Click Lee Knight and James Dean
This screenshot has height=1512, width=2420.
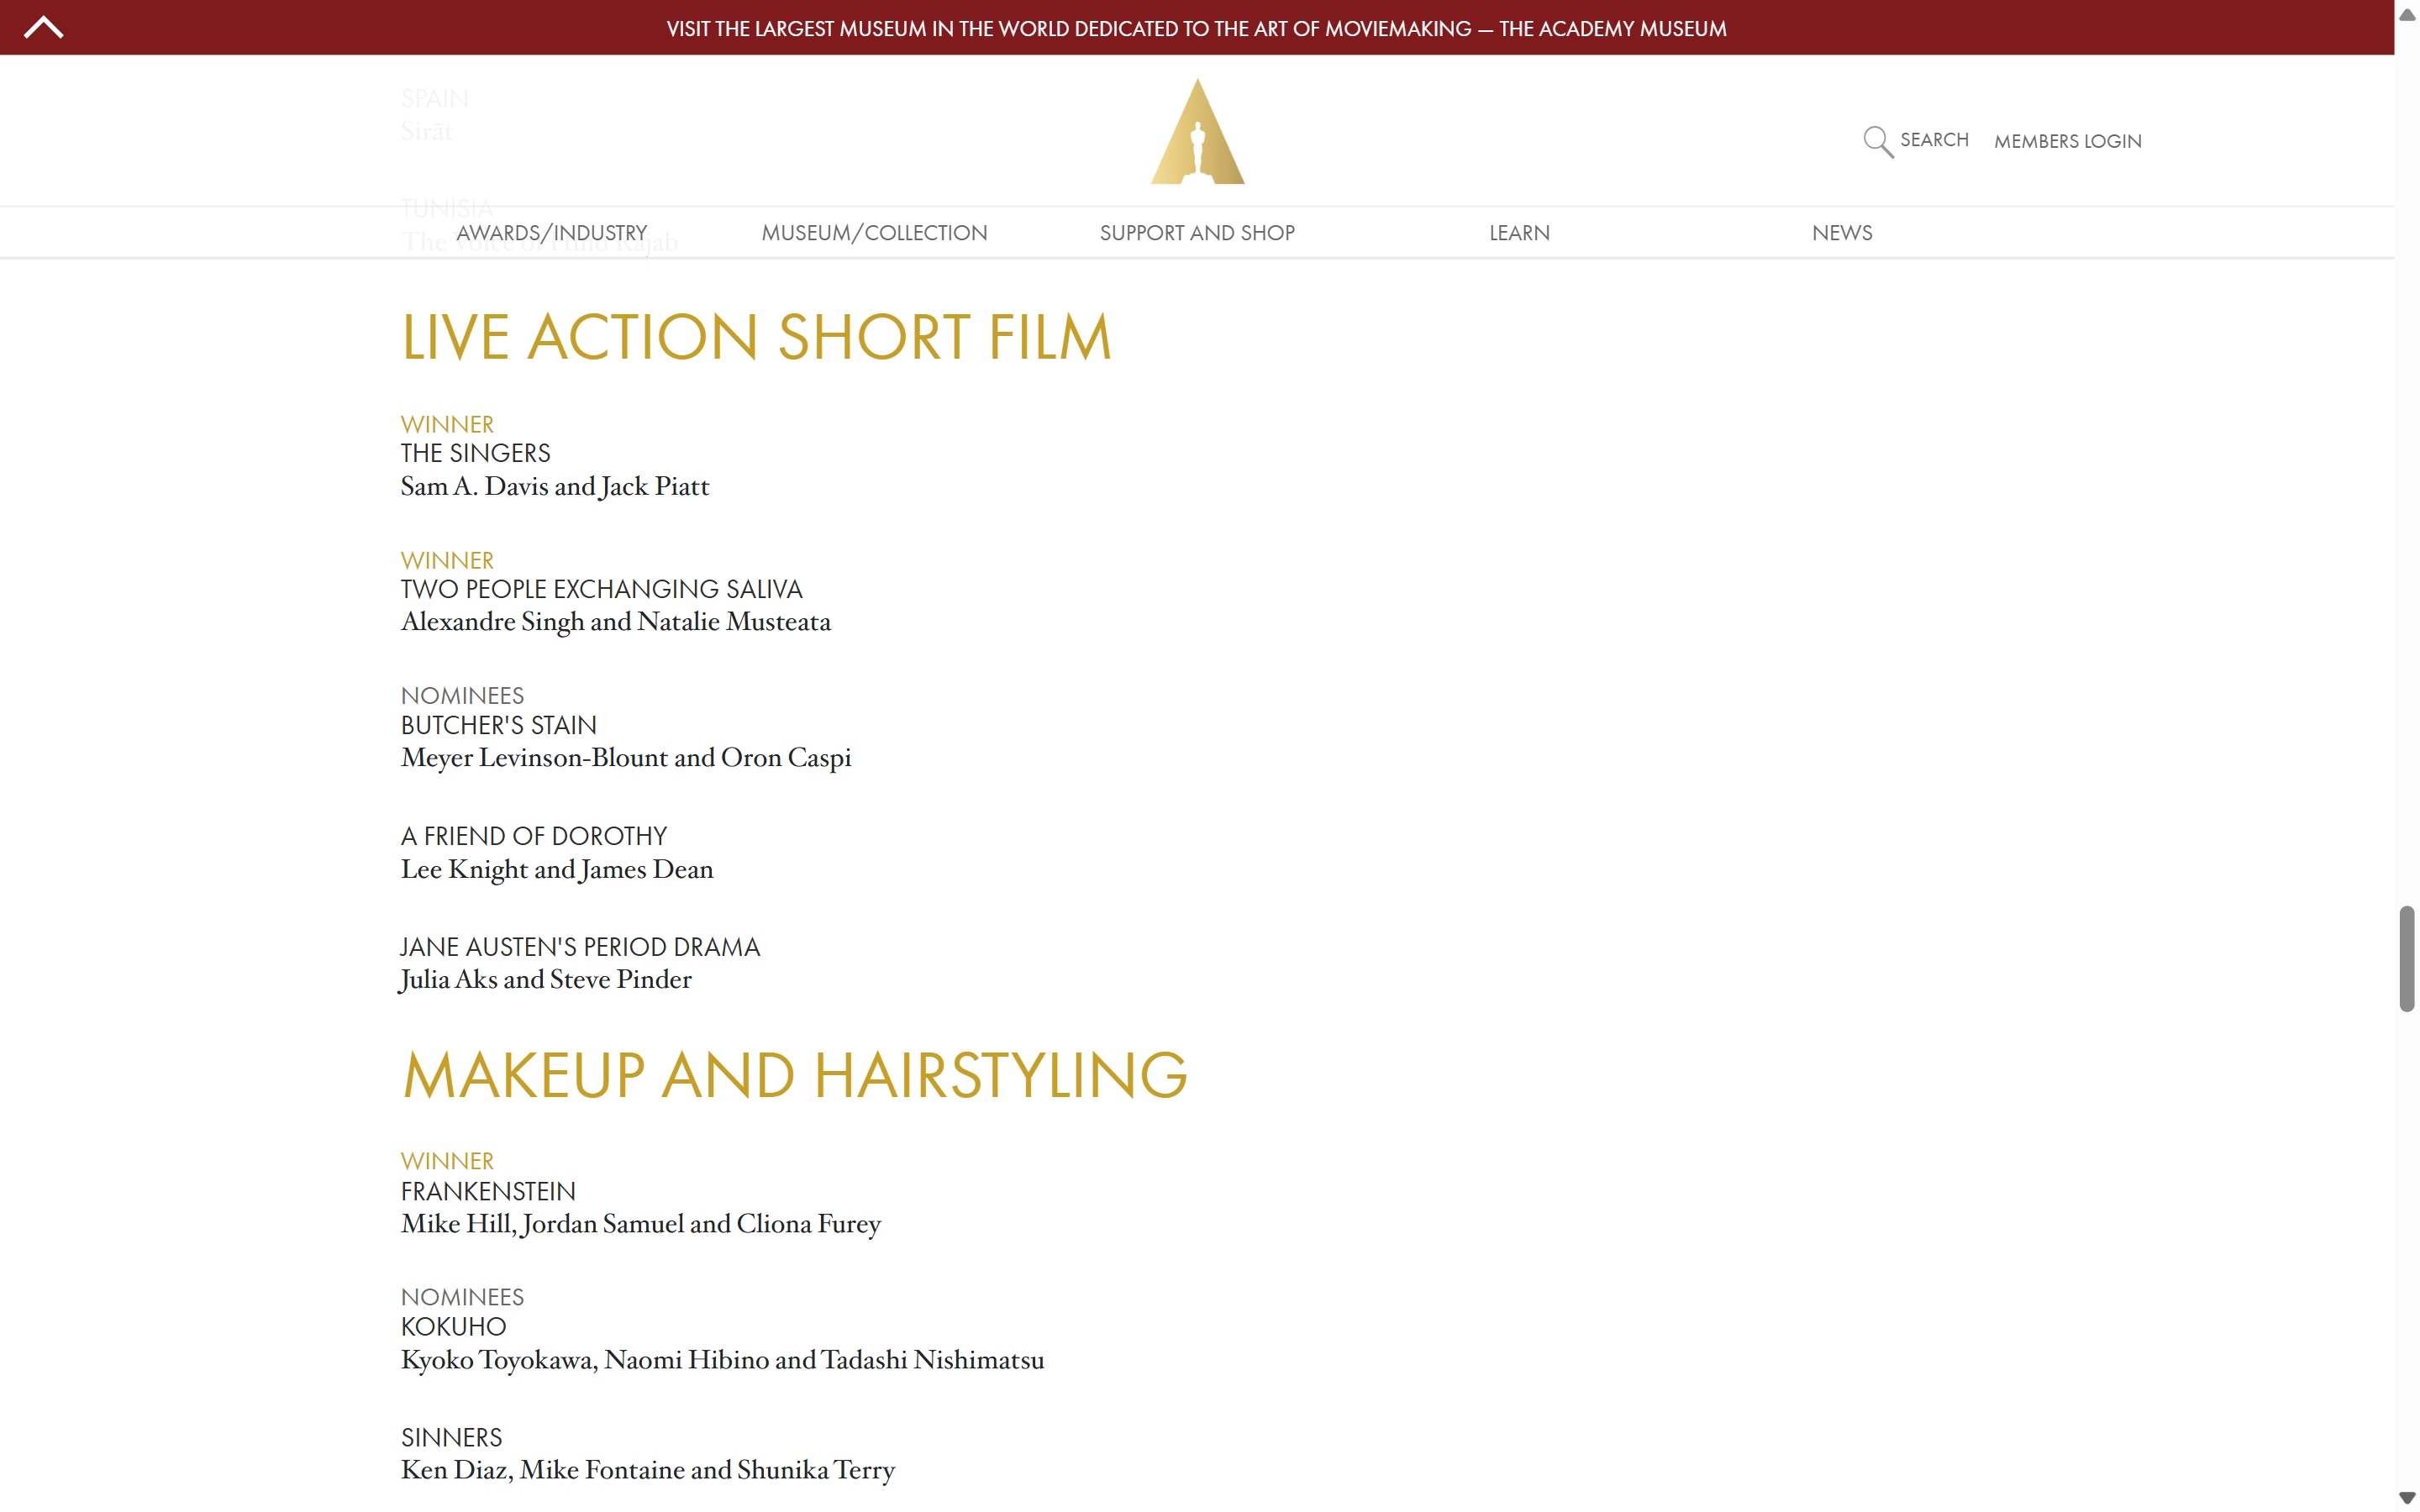[x=557, y=870]
